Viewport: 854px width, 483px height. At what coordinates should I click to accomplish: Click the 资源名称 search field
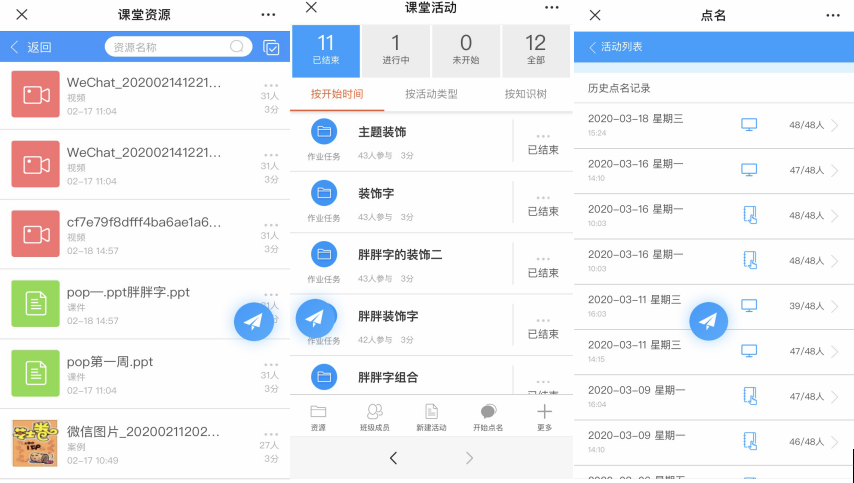[170, 47]
